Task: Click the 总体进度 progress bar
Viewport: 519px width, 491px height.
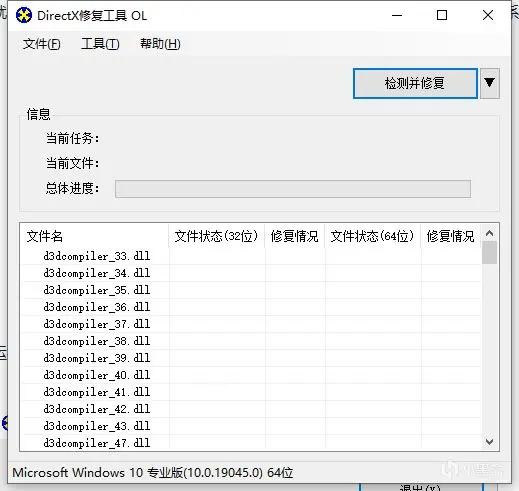Action: coord(293,189)
